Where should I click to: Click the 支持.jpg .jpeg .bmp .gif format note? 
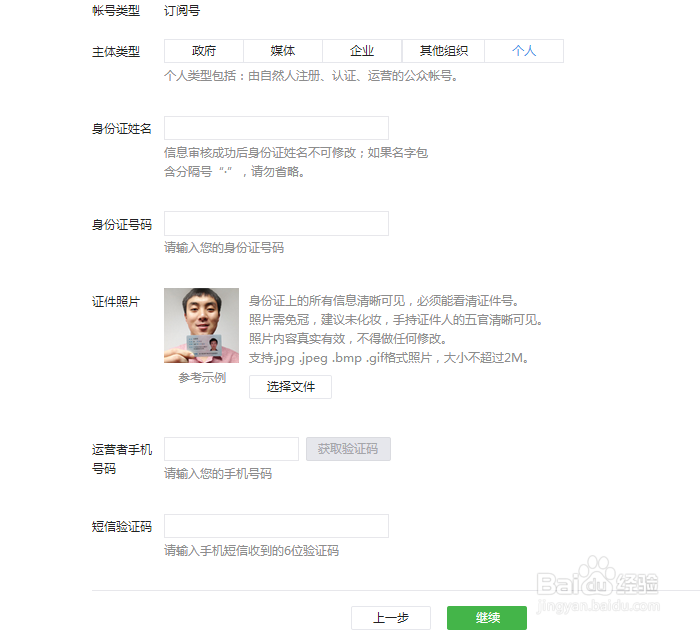tap(389, 358)
